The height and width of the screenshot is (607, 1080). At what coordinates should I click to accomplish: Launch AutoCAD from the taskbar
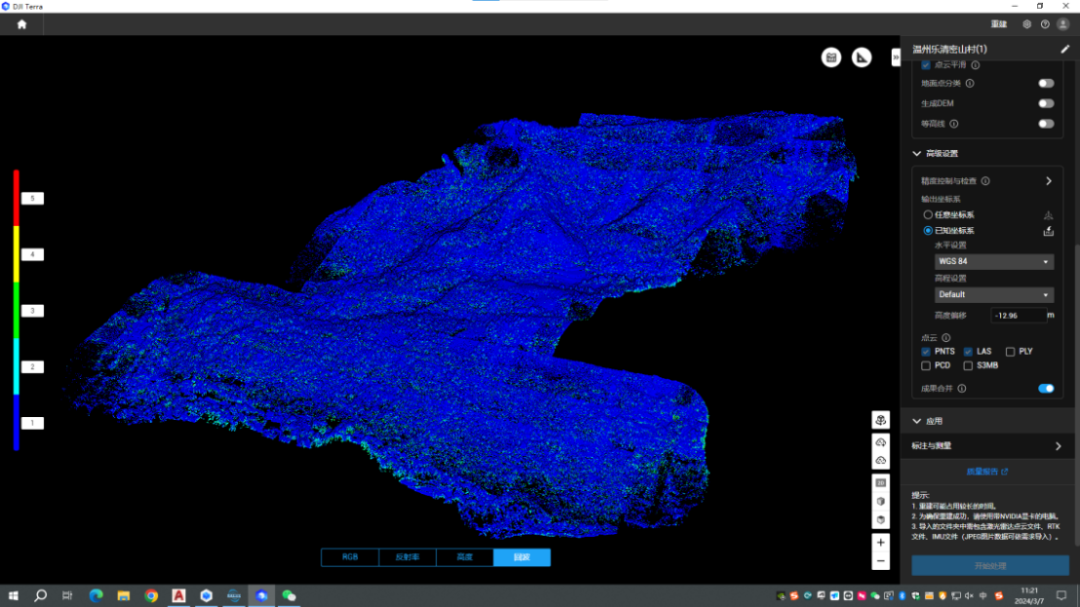coord(178,596)
